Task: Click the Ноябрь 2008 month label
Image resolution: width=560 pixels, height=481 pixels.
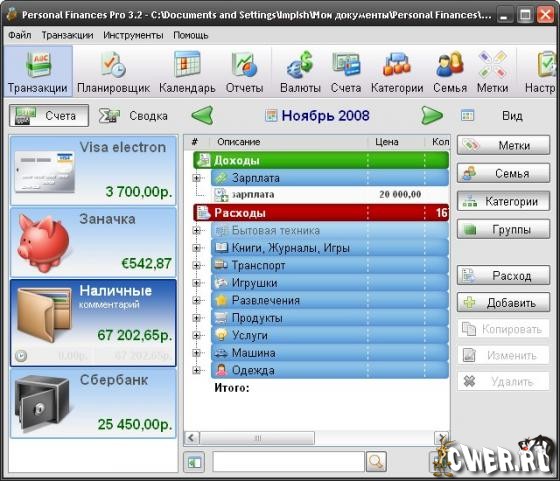Action: click(x=325, y=116)
